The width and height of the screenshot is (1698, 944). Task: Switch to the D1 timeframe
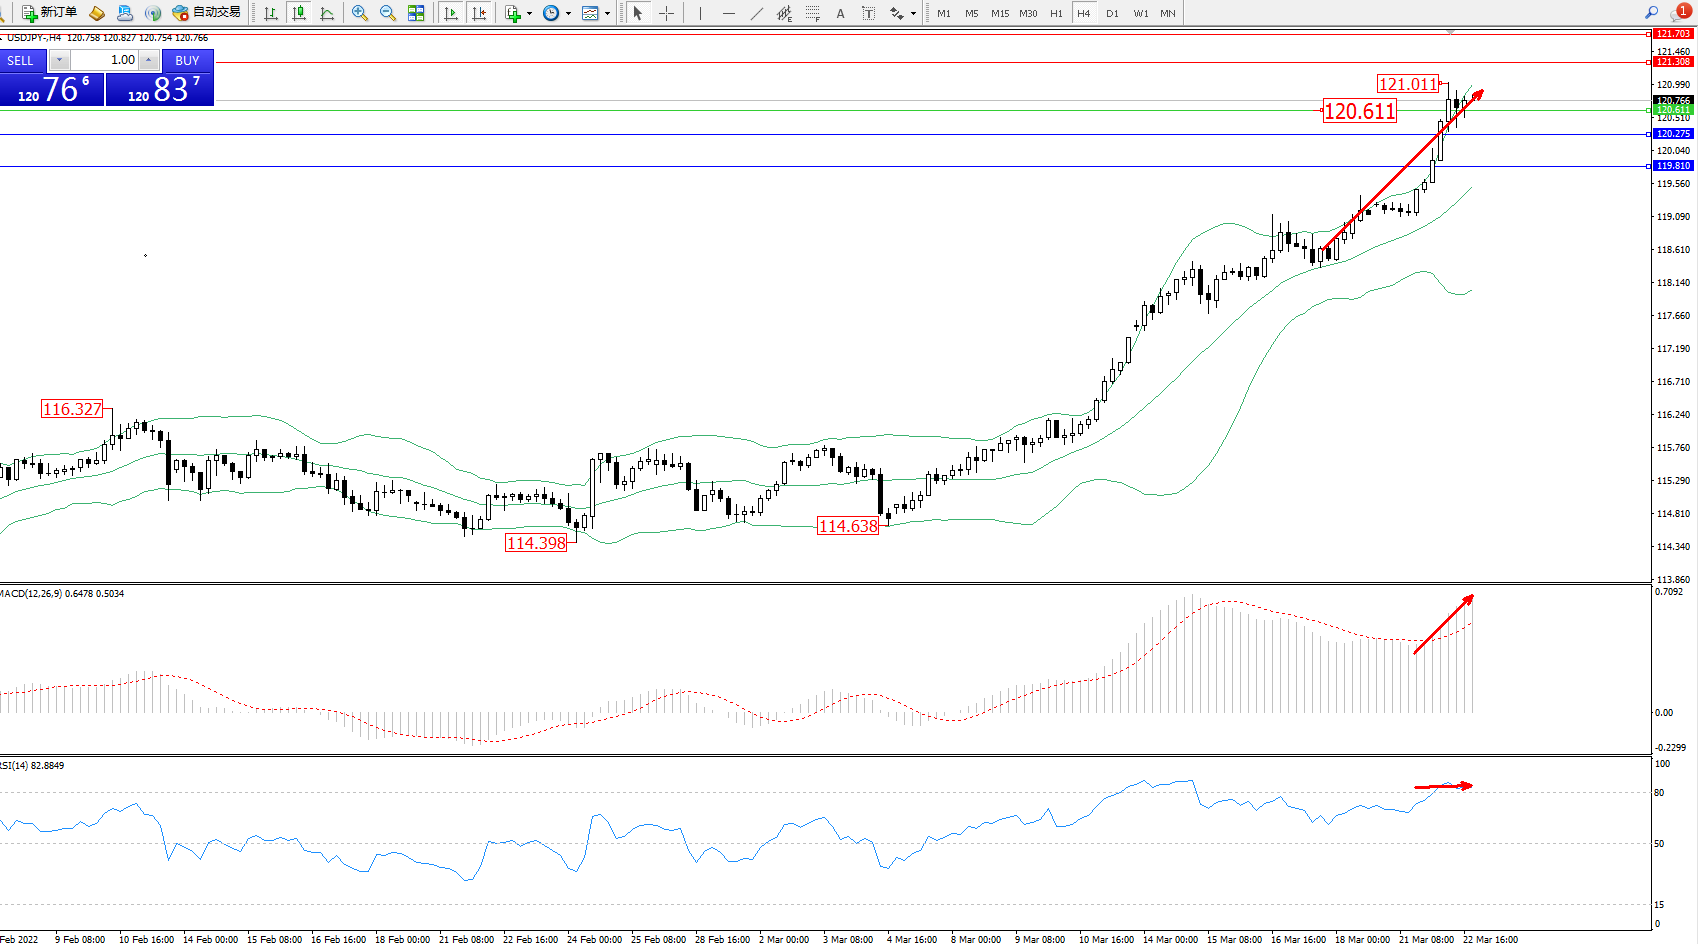1112,13
